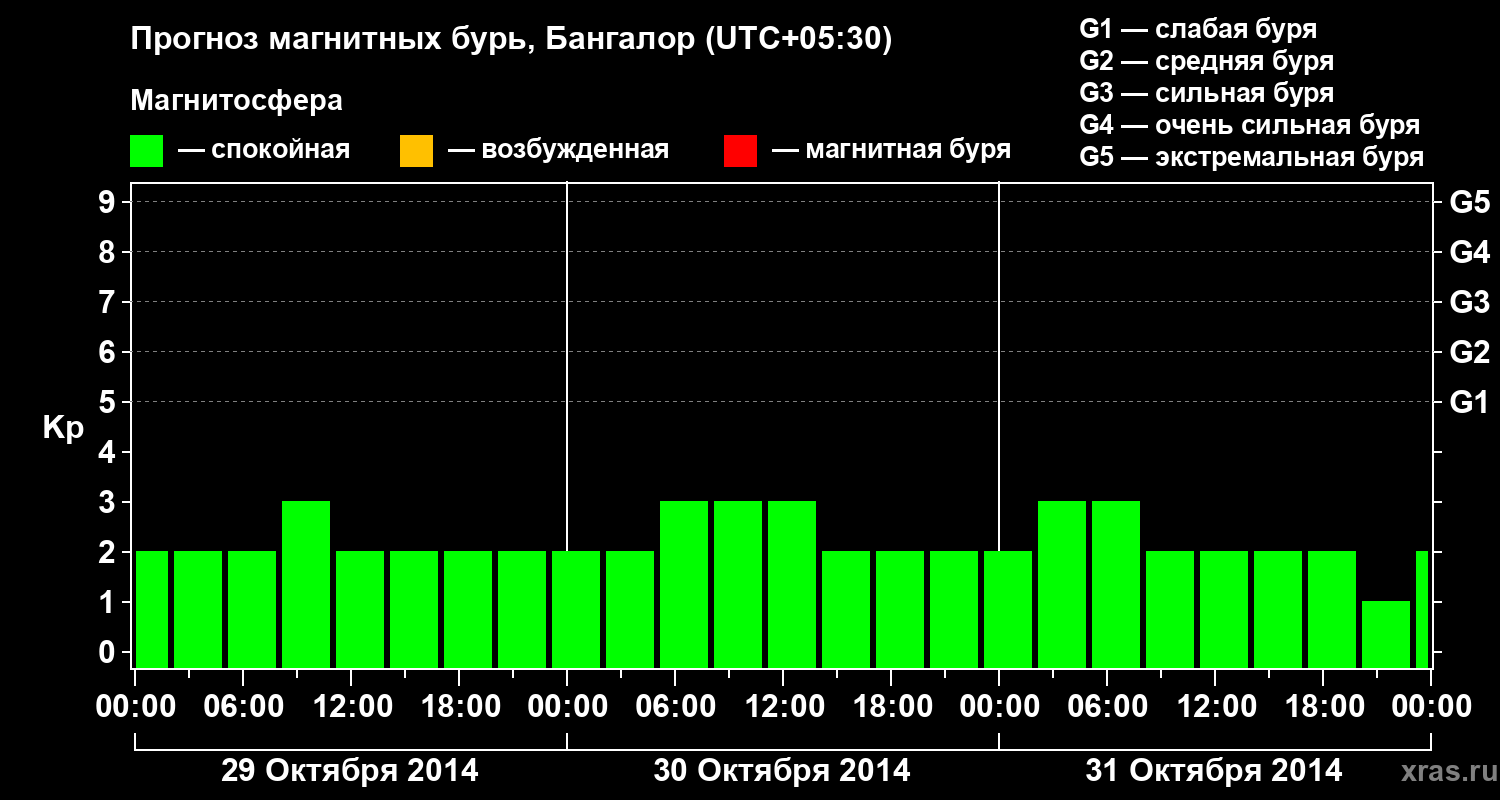Click 'G2 — средняя буря' legend line
The image size is (1500, 800).
click(x=1206, y=61)
